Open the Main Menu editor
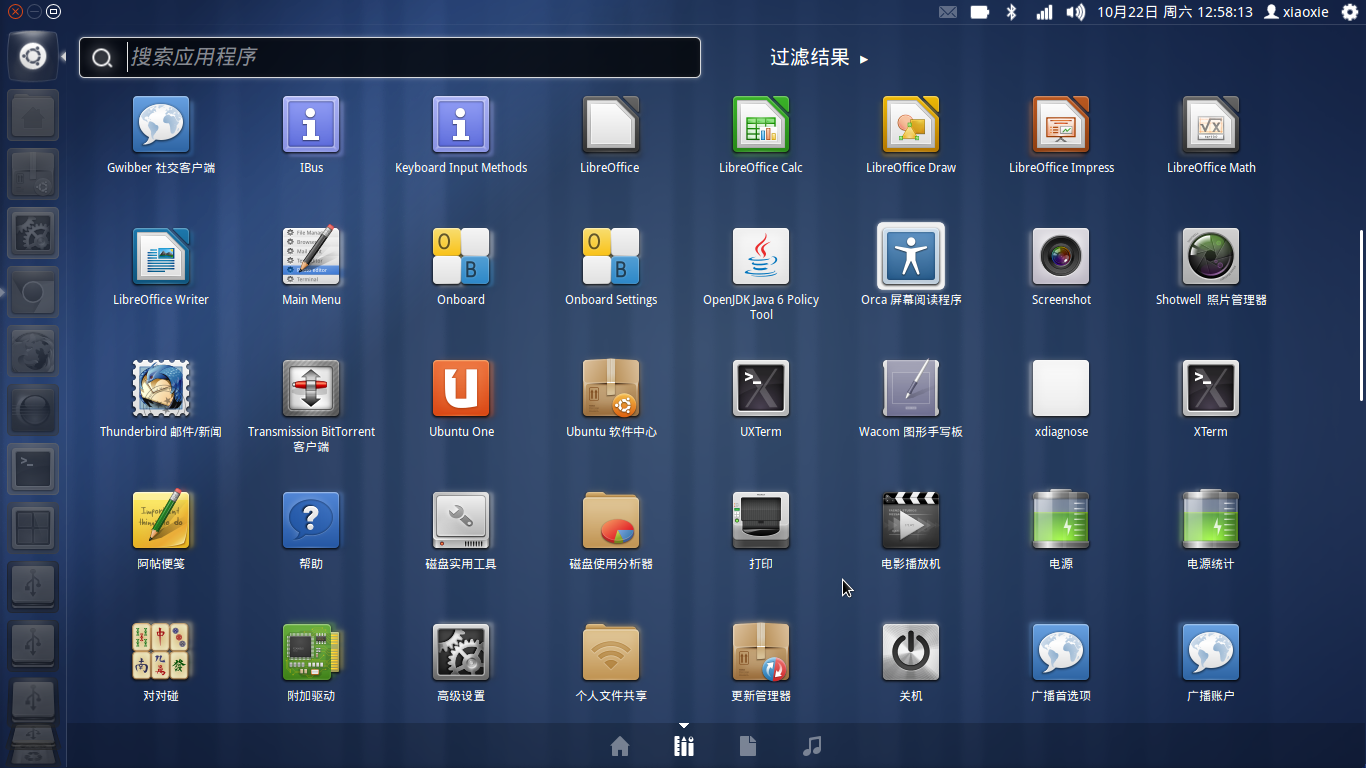 coord(311,257)
